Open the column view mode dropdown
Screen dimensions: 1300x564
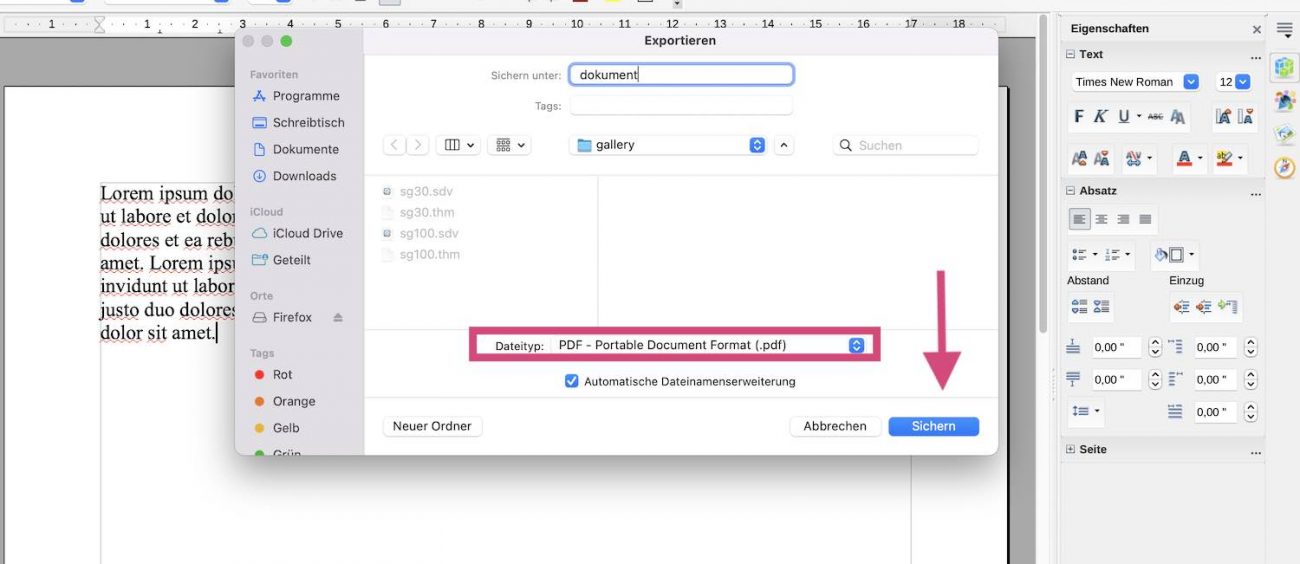pos(460,145)
